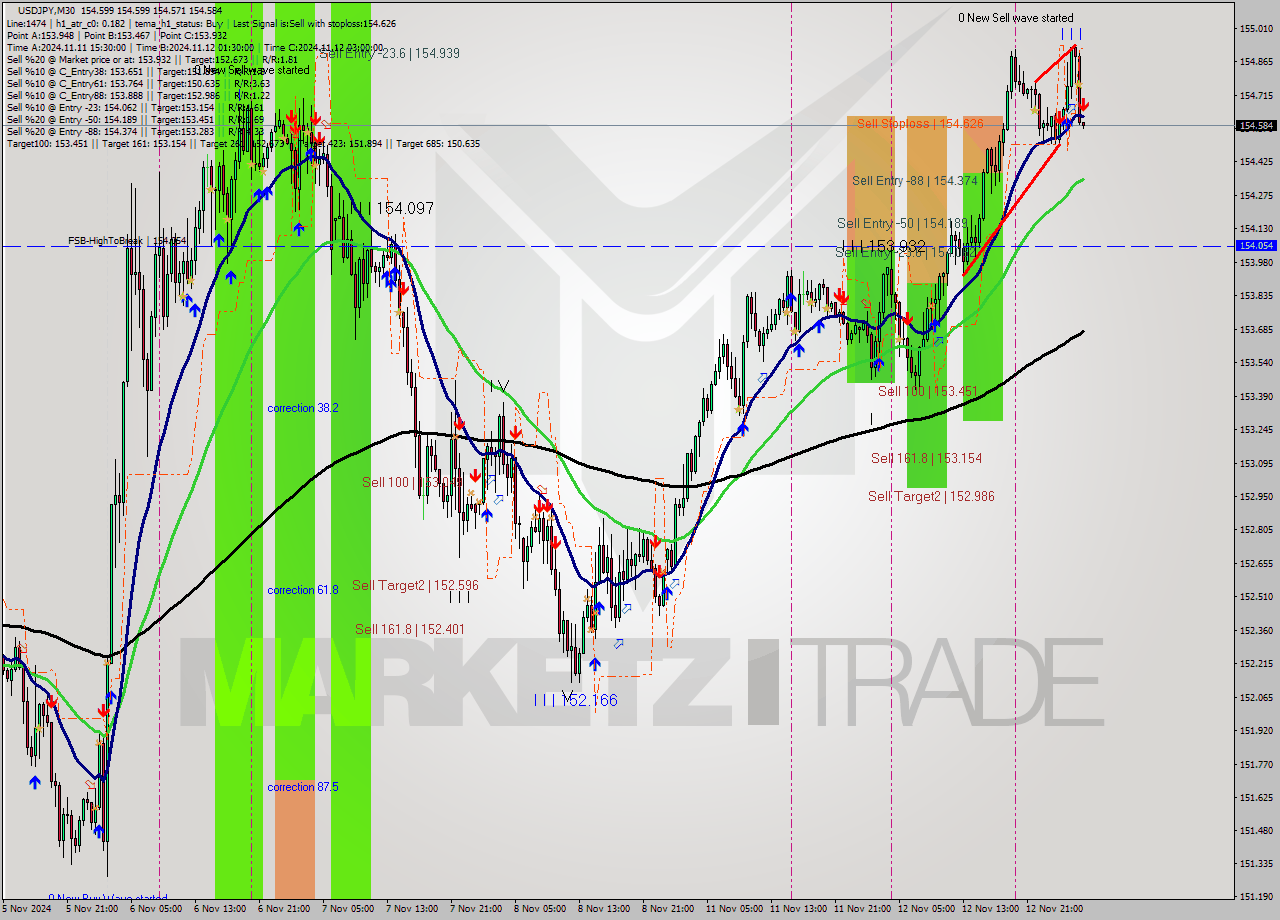This screenshot has width=1280, height=920.
Task: Select the 'correction 61.8' label
Action: point(303,590)
